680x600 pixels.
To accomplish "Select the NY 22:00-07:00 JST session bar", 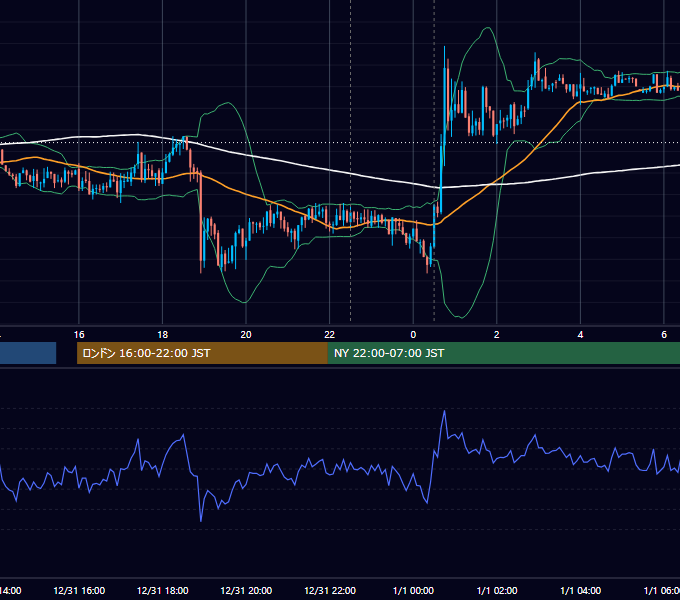I will (503, 353).
